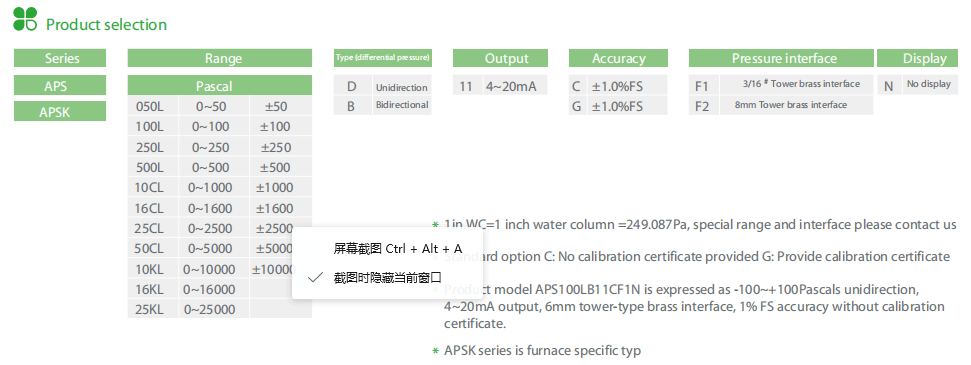Click ±1.0%FS in the G accuracy row
The height and width of the screenshot is (365, 971).
pyautogui.click(x=617, y=106)
